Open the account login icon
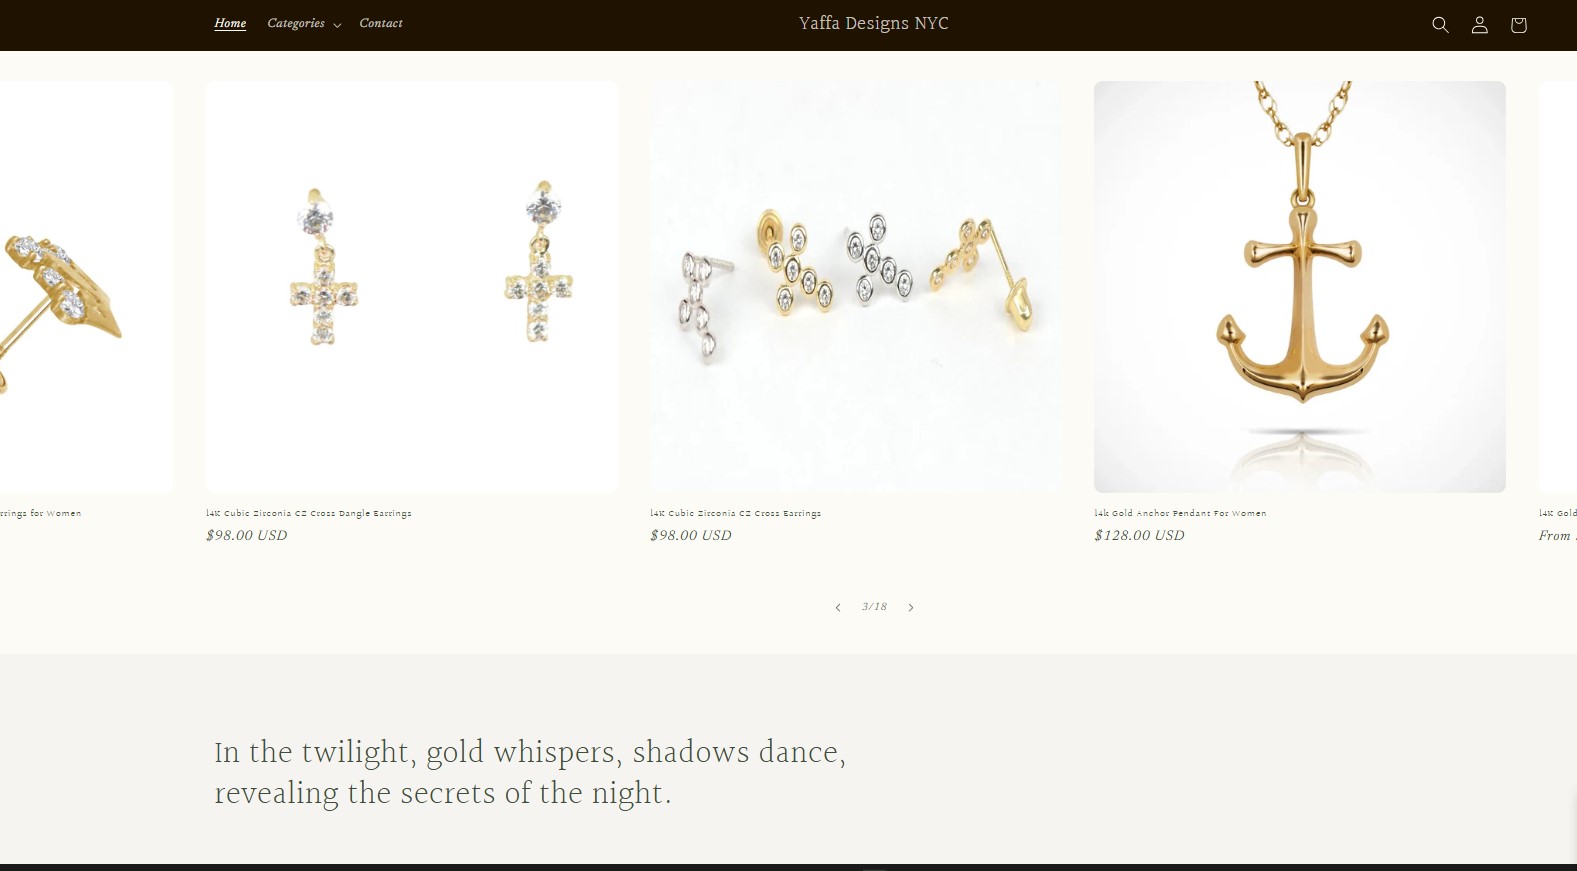 (1479, 25)
